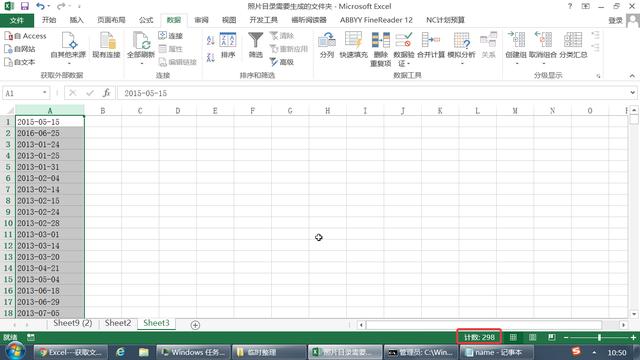Click zoom out minus button
Viewport: 640px width, 360px height.
pyautogui.click(x=566, y=338)
